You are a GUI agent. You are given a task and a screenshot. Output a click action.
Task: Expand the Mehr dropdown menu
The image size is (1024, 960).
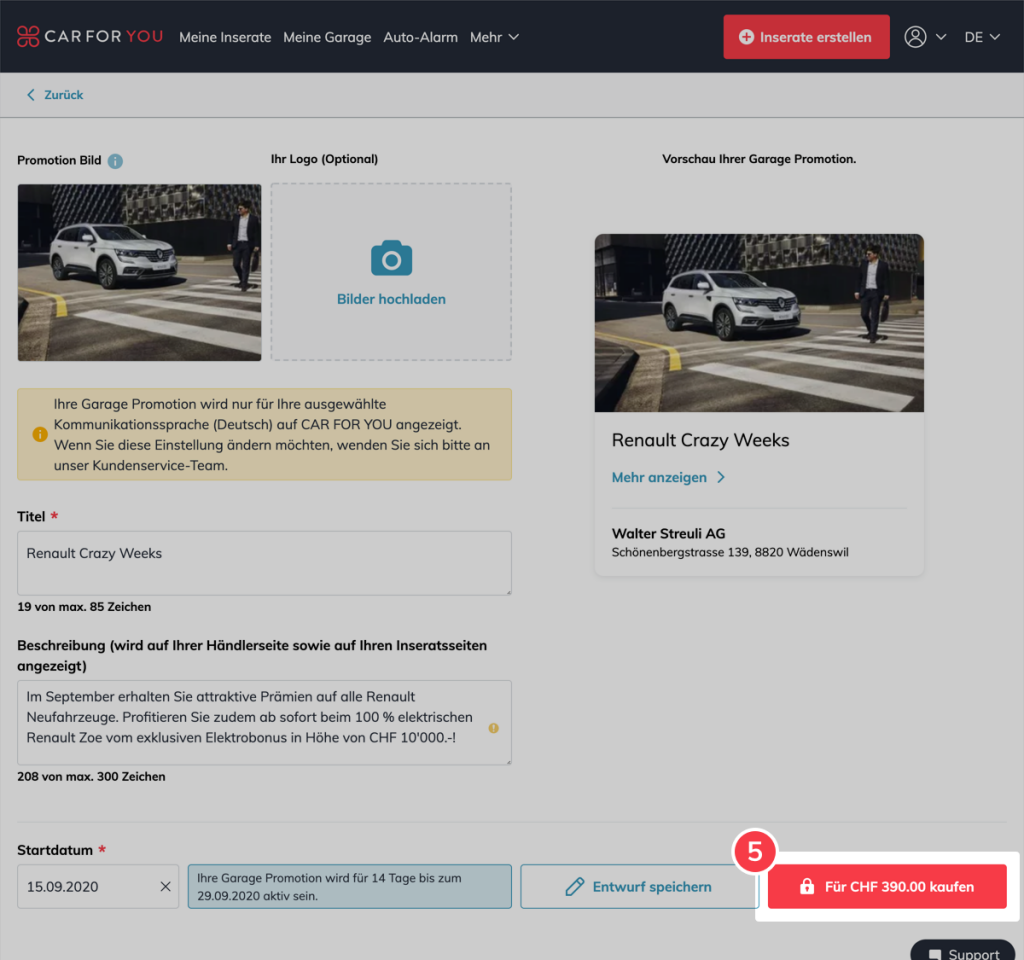pos(494,37)
